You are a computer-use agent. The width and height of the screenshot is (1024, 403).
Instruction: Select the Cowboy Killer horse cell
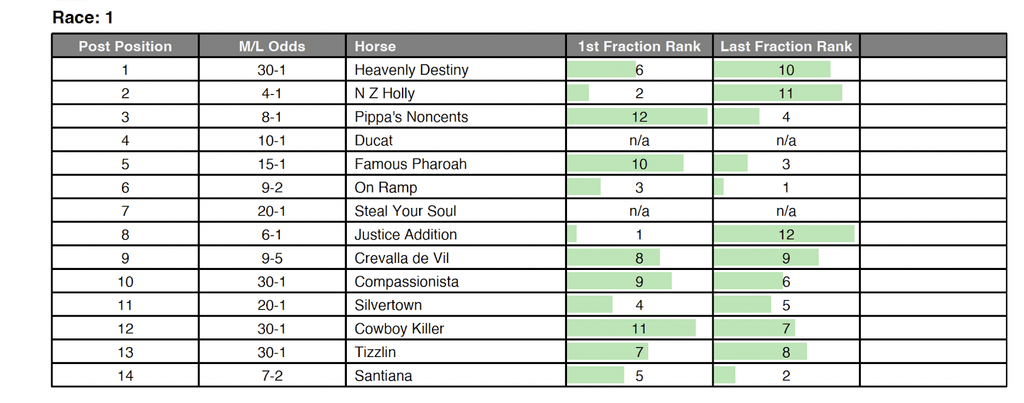tap(399, 329)
